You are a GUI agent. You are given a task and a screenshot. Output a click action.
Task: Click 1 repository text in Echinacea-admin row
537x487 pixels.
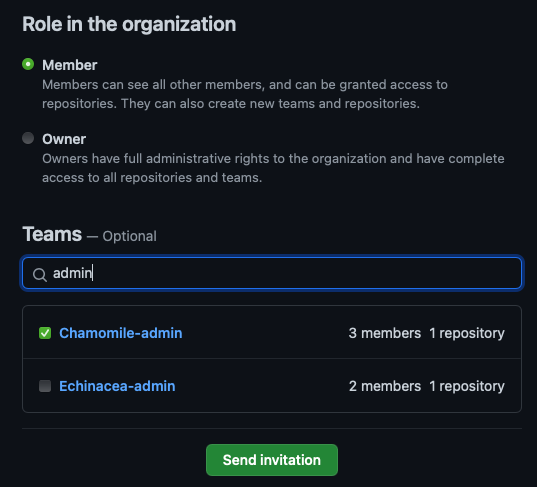click(x=467, y=386)
